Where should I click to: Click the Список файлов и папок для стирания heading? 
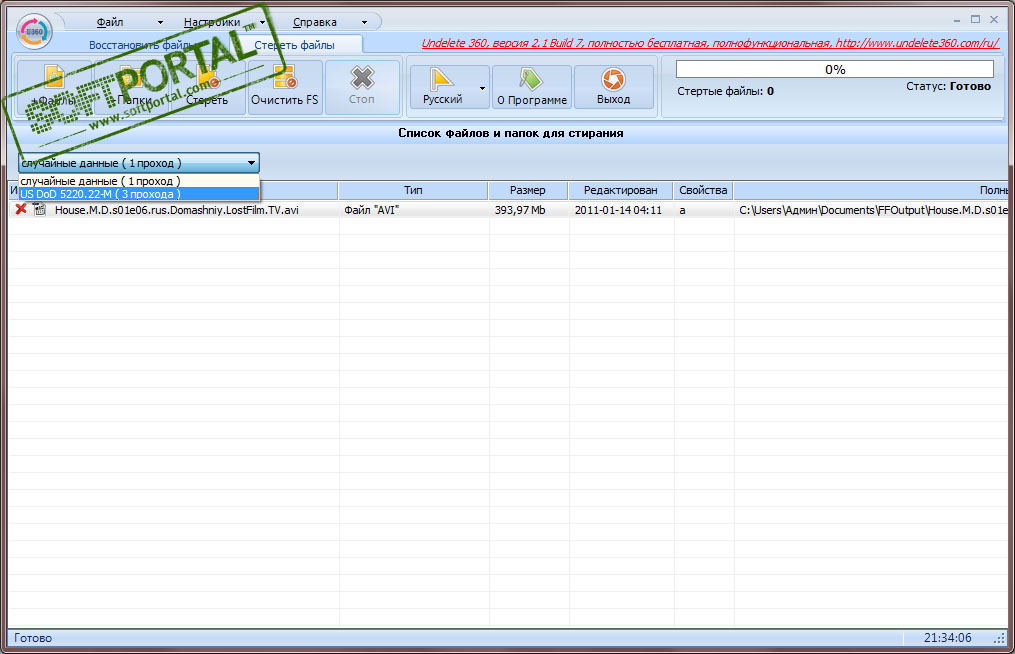[x=511, y=133]
